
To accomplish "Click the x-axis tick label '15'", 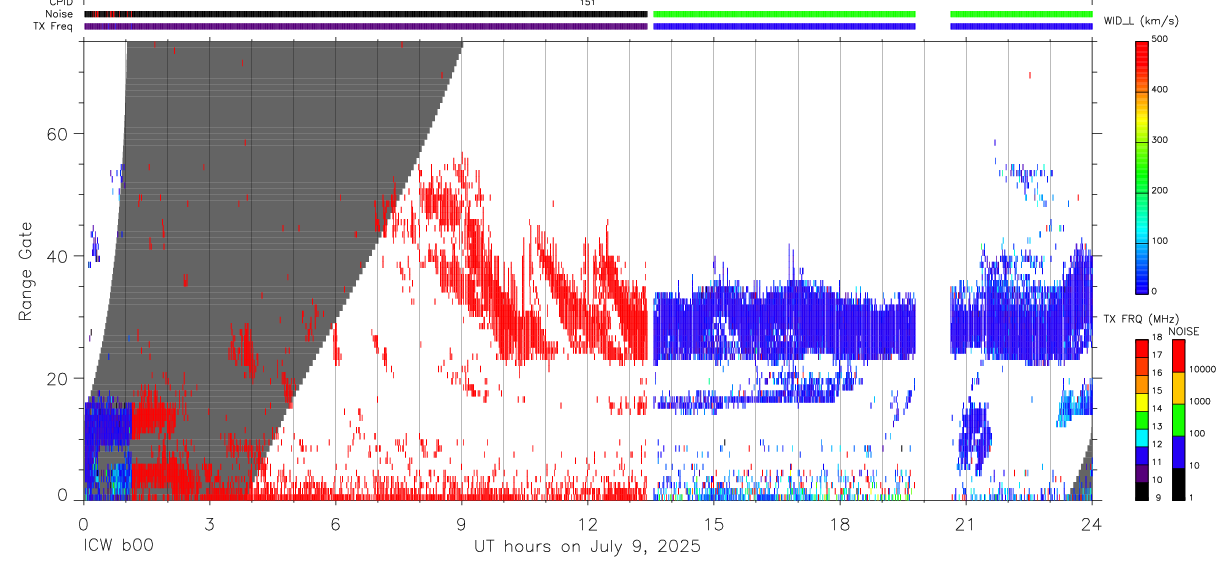I will pos(714,523).
